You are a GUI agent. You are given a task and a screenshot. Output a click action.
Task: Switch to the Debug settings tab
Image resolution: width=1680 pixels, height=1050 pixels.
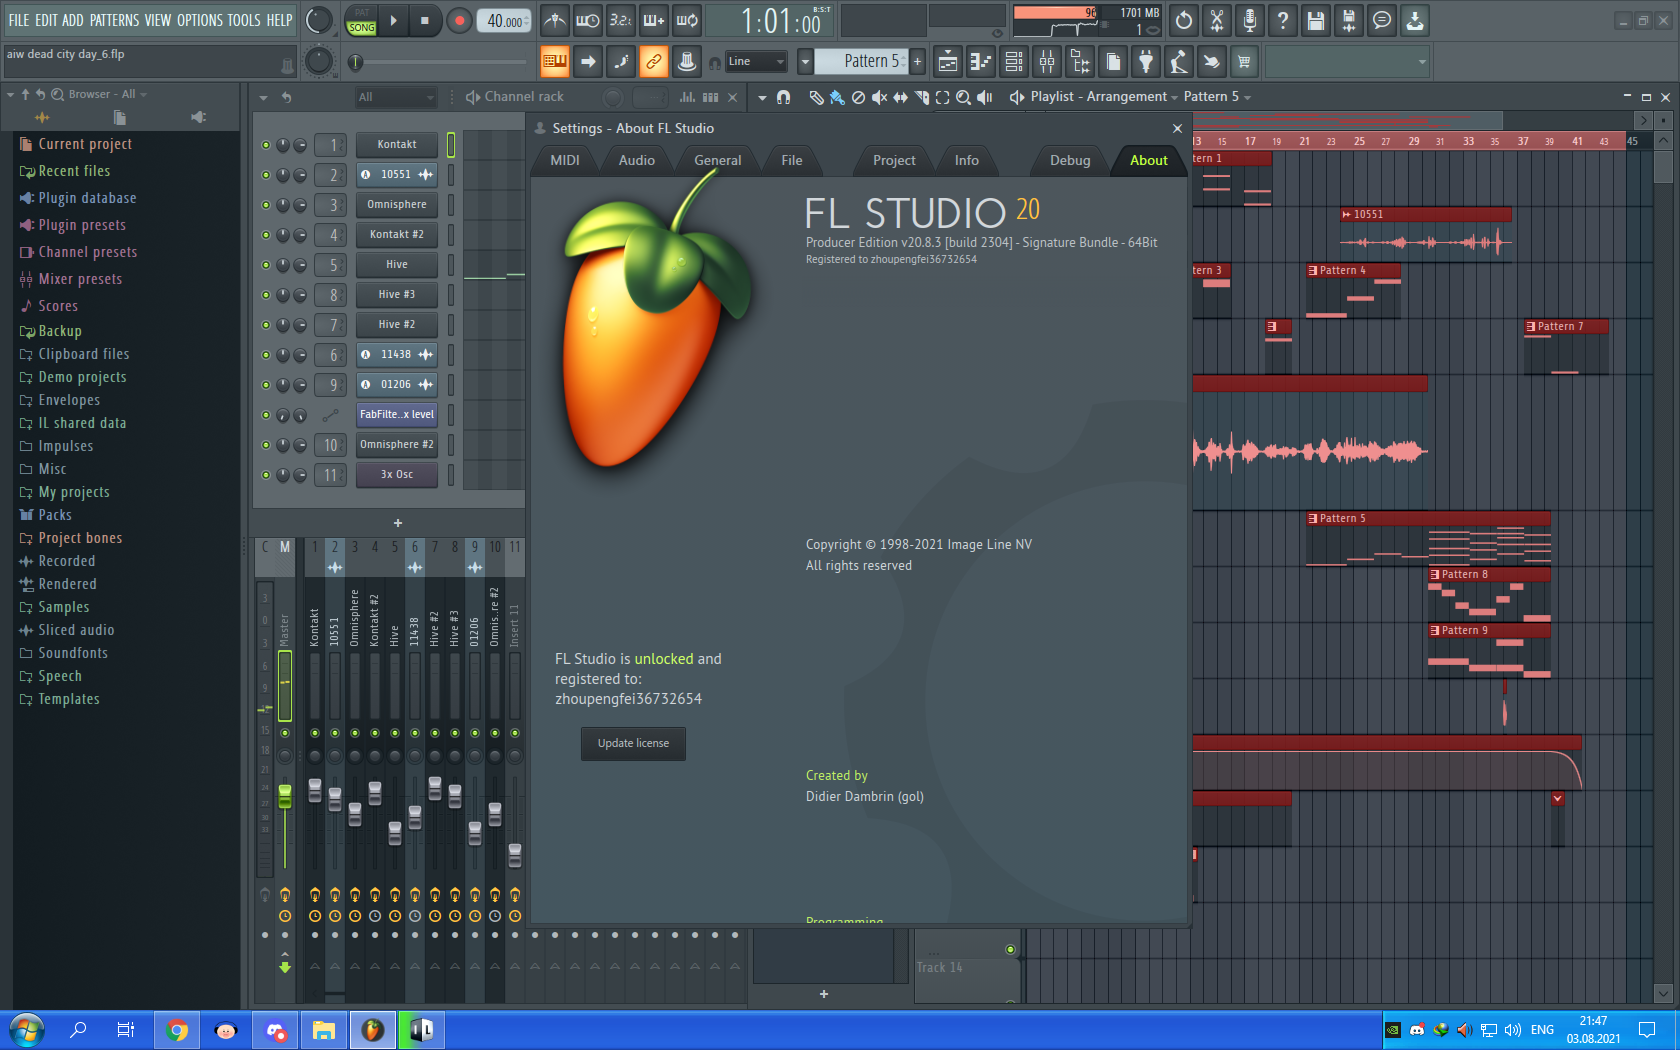pyautogui.click(x=1070, y=160)
